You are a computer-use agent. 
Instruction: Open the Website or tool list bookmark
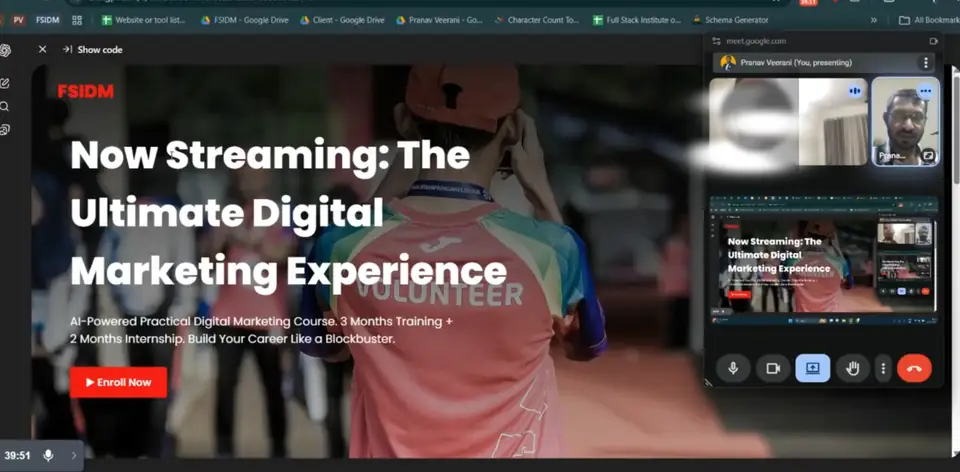pos(144,20)
